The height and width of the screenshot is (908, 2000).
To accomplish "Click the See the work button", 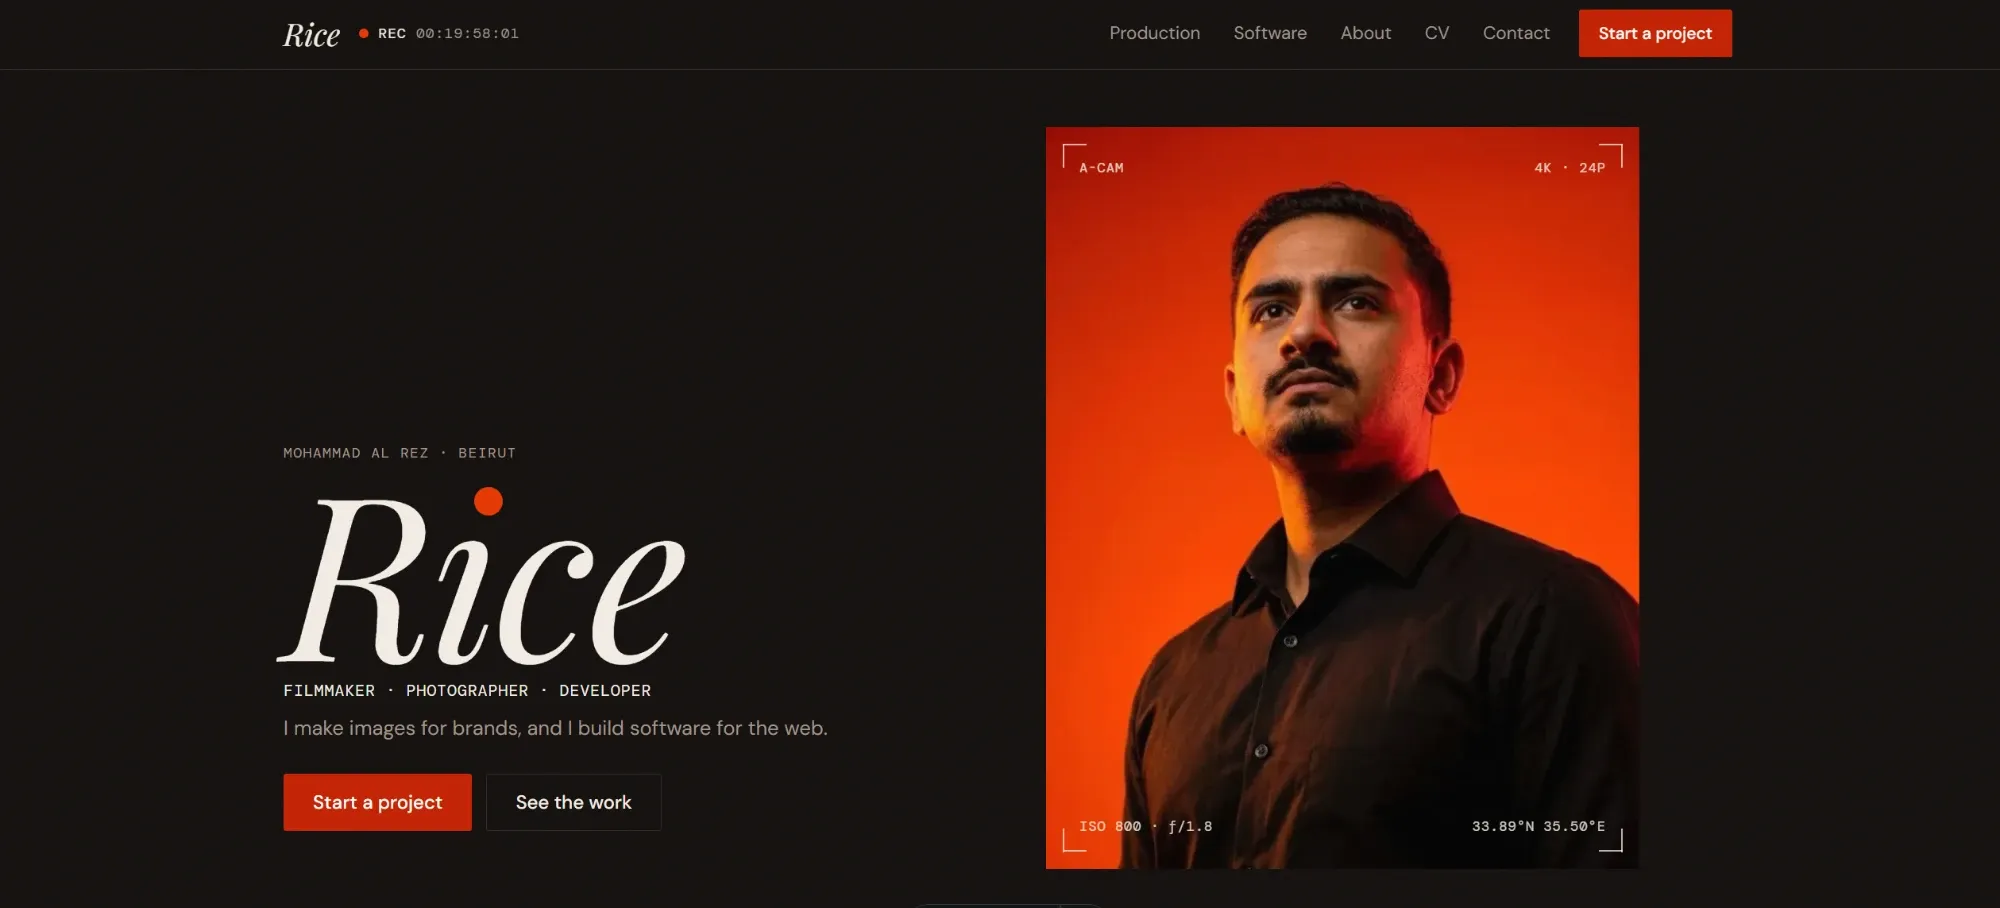I will [573, 802].
